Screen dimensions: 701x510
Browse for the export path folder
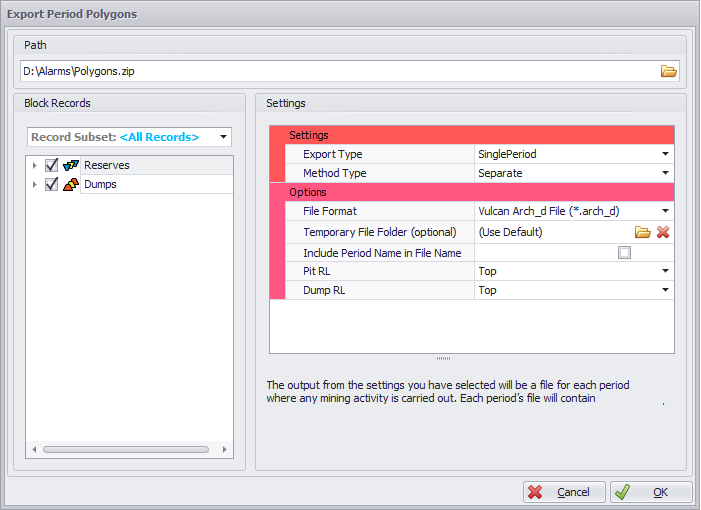(x=668, y=71)
